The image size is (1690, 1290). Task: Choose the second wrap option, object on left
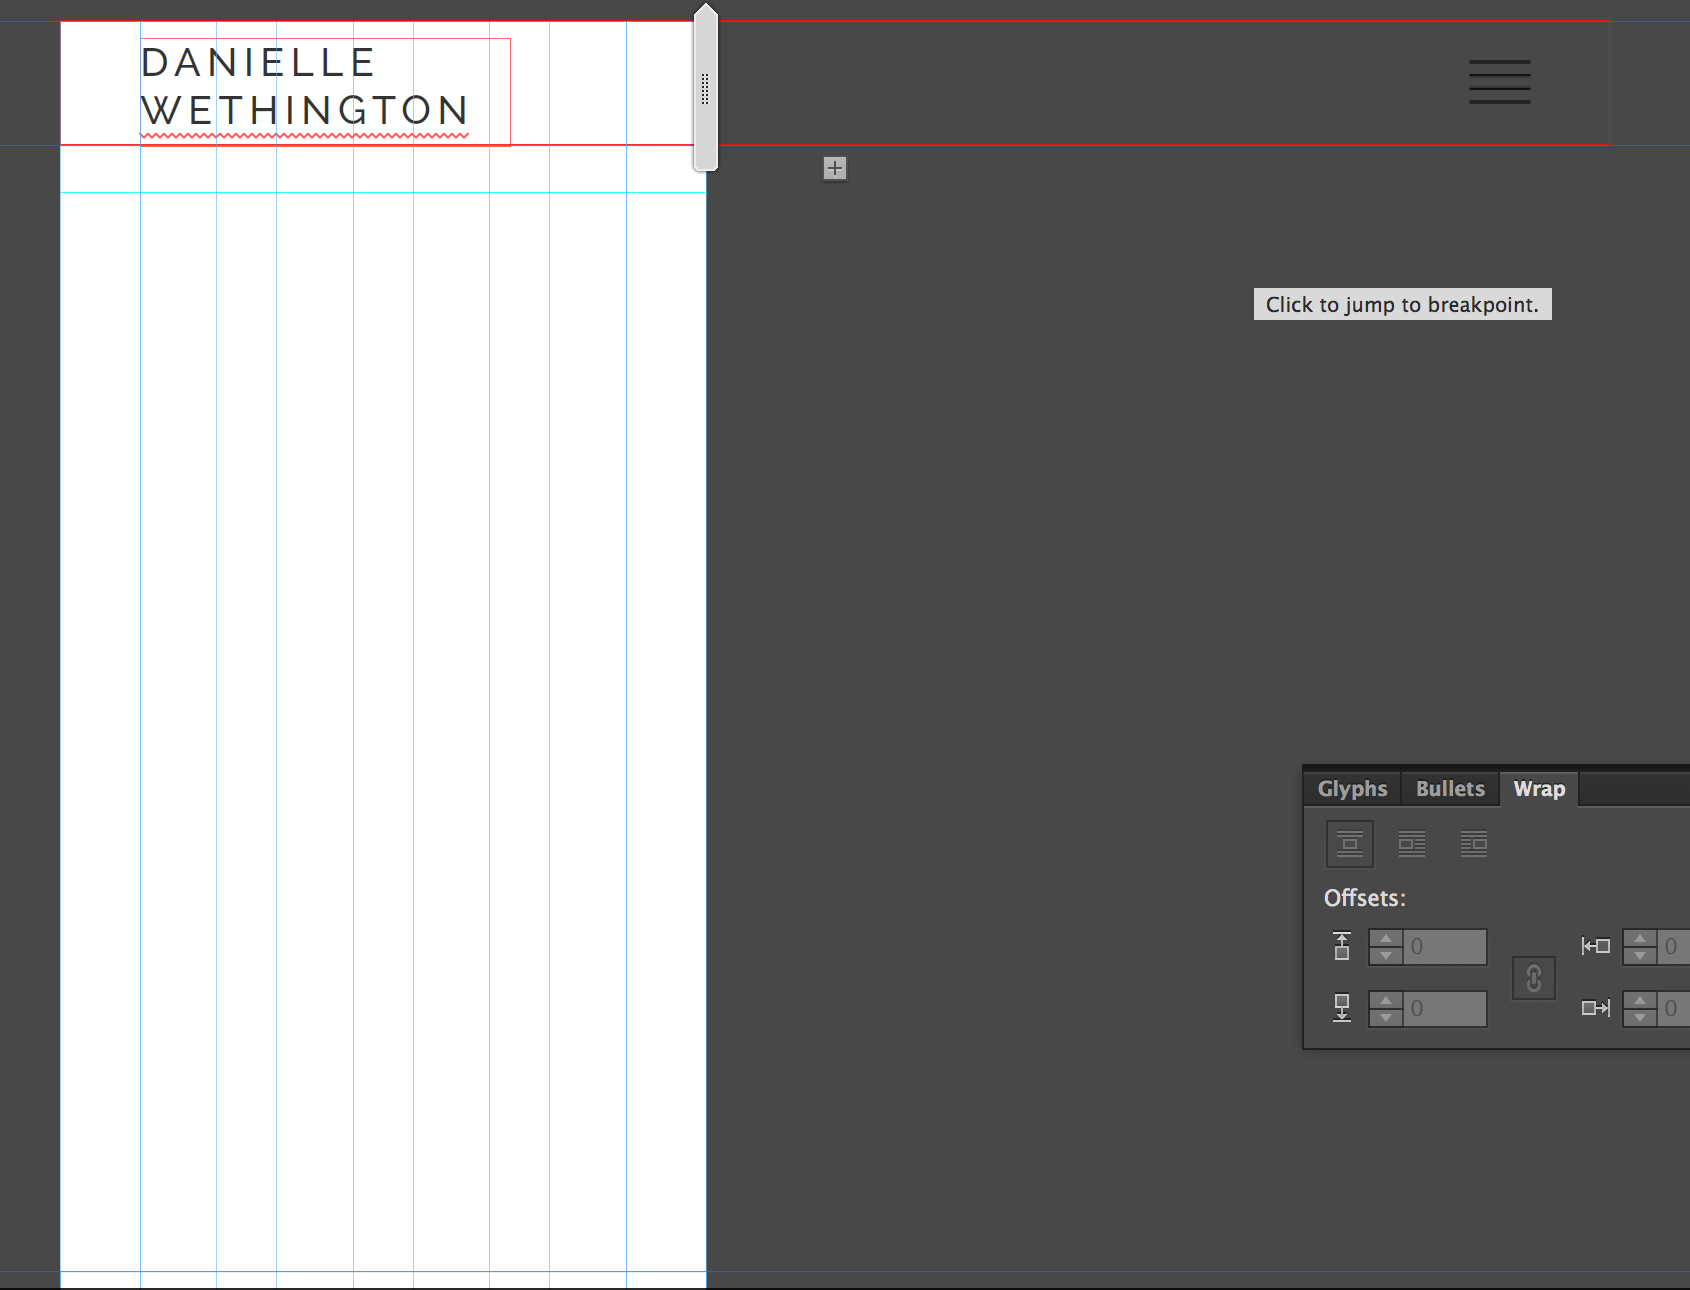(x=1412, y=844)
